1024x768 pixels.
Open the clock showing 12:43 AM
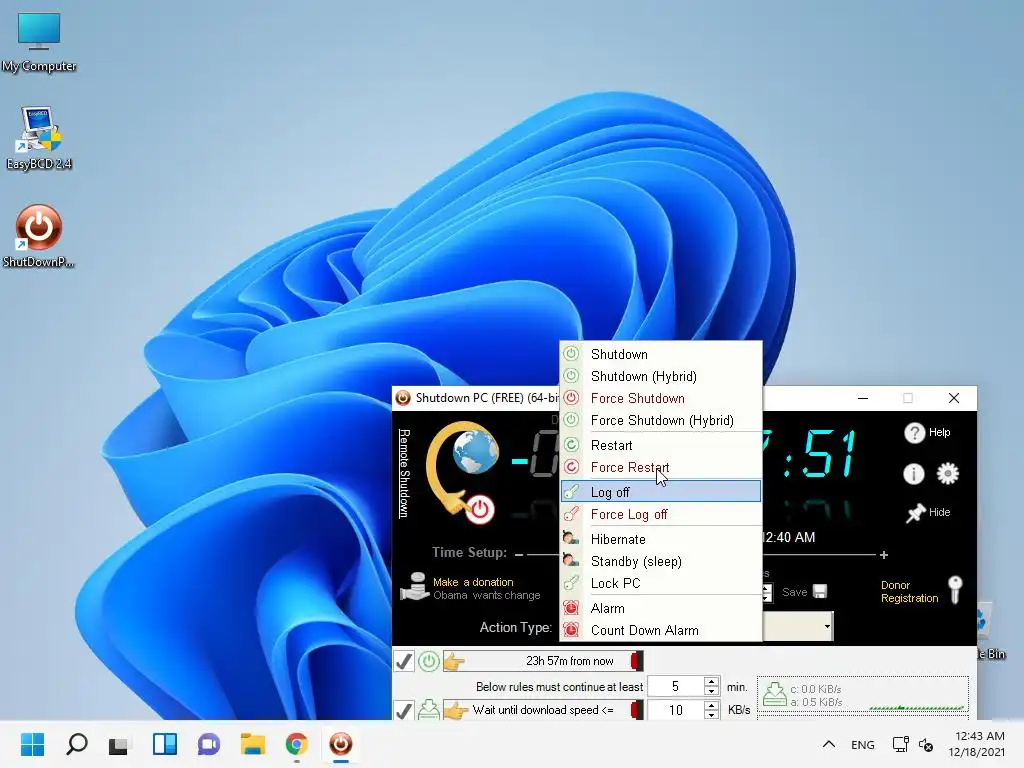tap(977, 744)
